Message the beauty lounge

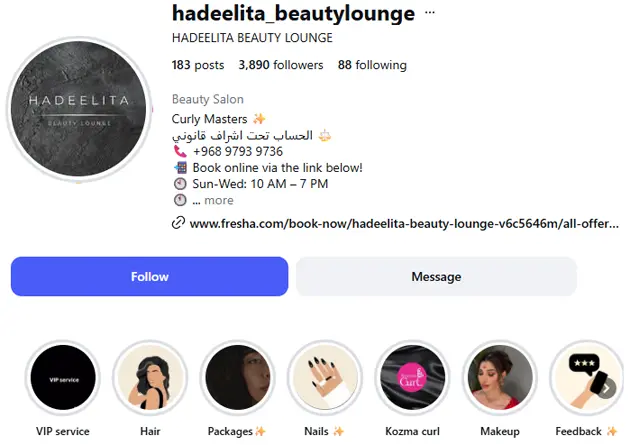coord(436,277)
